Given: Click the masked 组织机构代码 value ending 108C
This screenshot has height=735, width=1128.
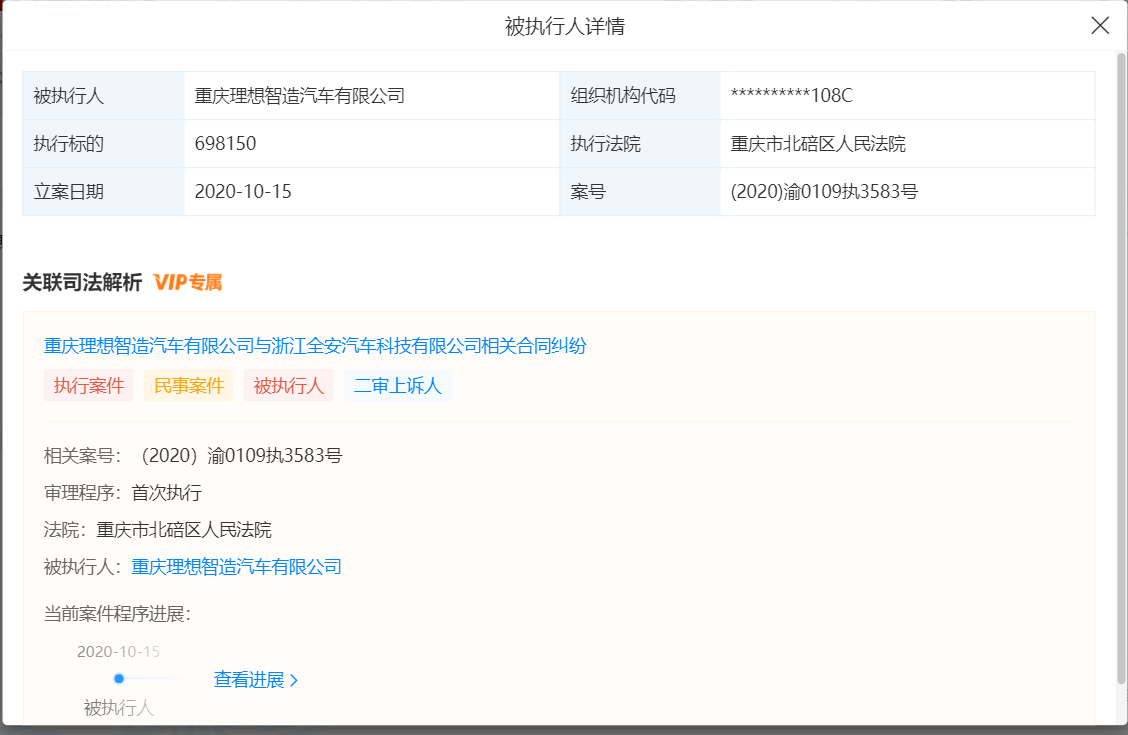Looking at the screenshot, I should click(x=791, y=96).
